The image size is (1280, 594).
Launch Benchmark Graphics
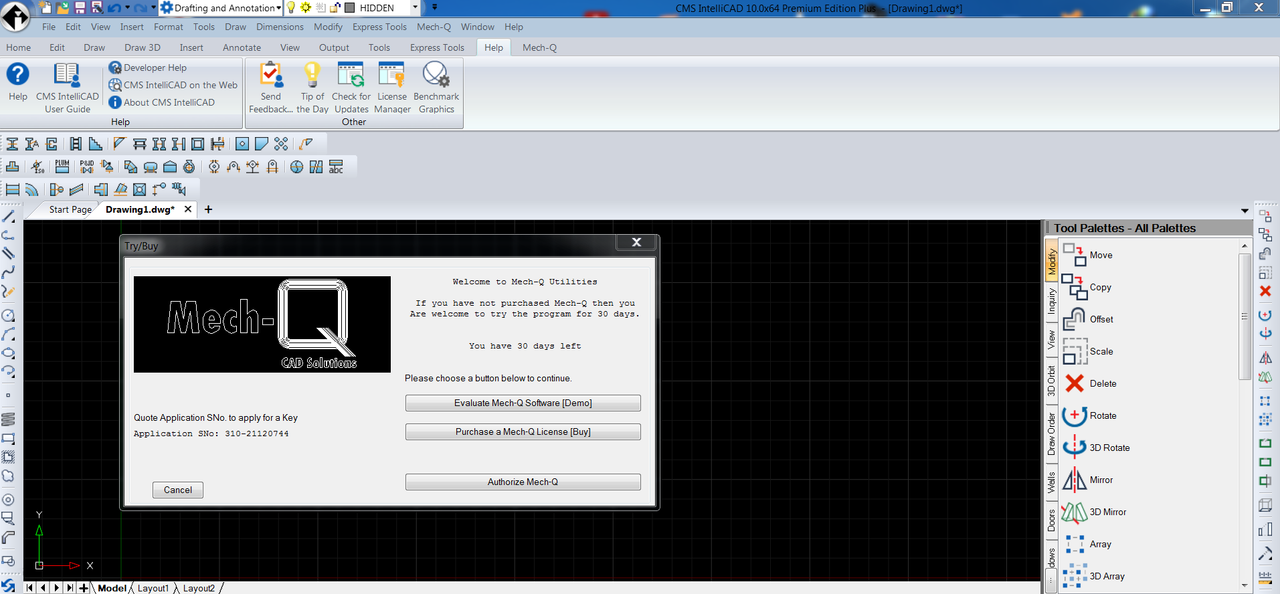tap(436, 88)
